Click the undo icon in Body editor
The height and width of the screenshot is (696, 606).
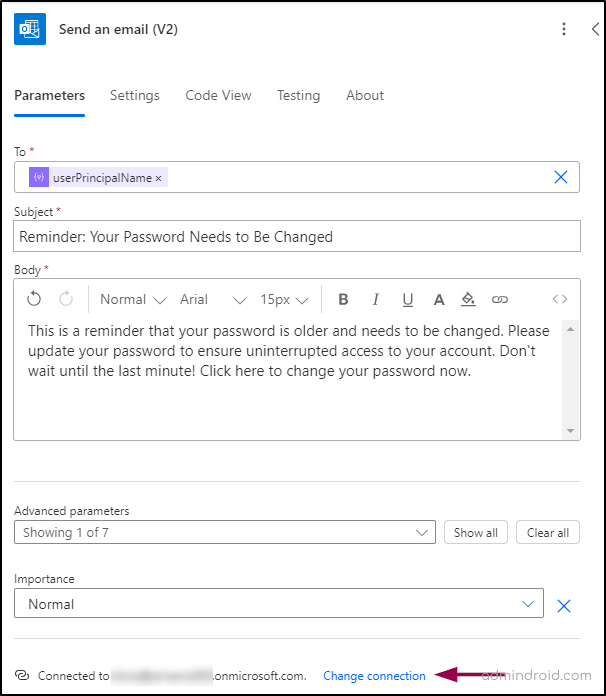[34, 299]
